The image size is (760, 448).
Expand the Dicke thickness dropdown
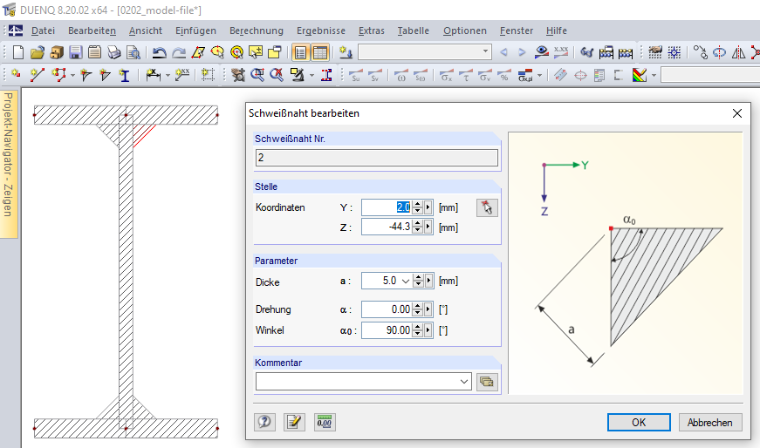pos(405,281)
